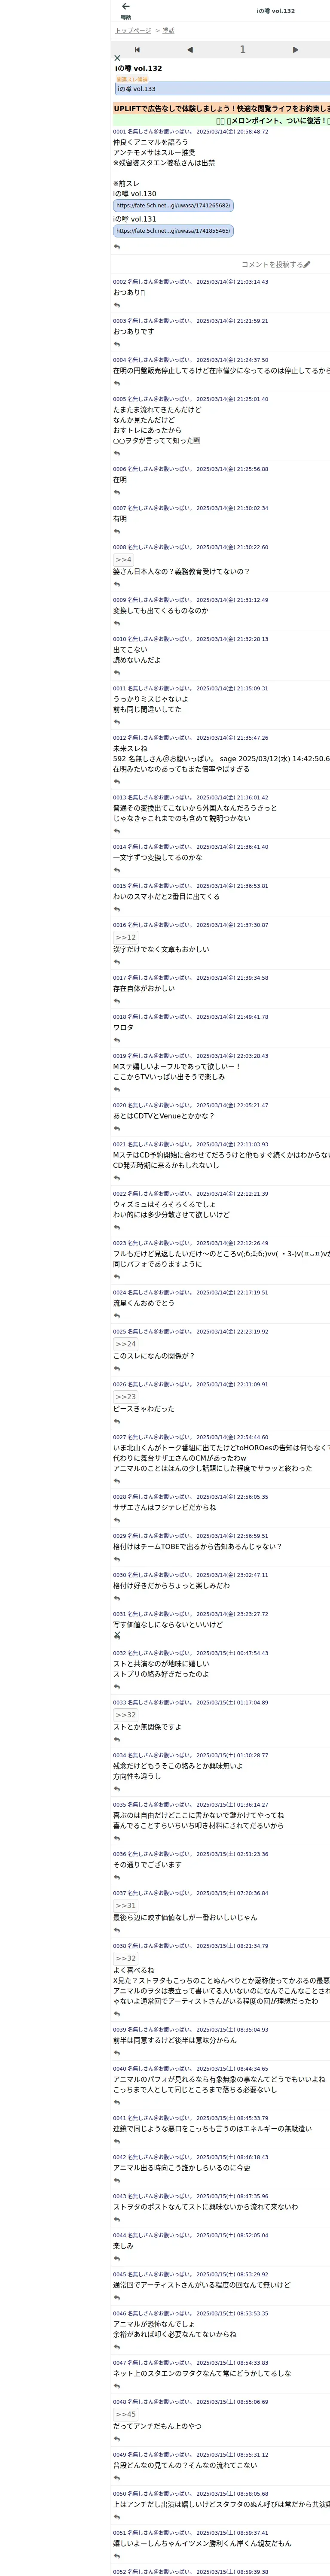Click reply arrow under post 0005
Screen dimensions: 330x2576
117,453
